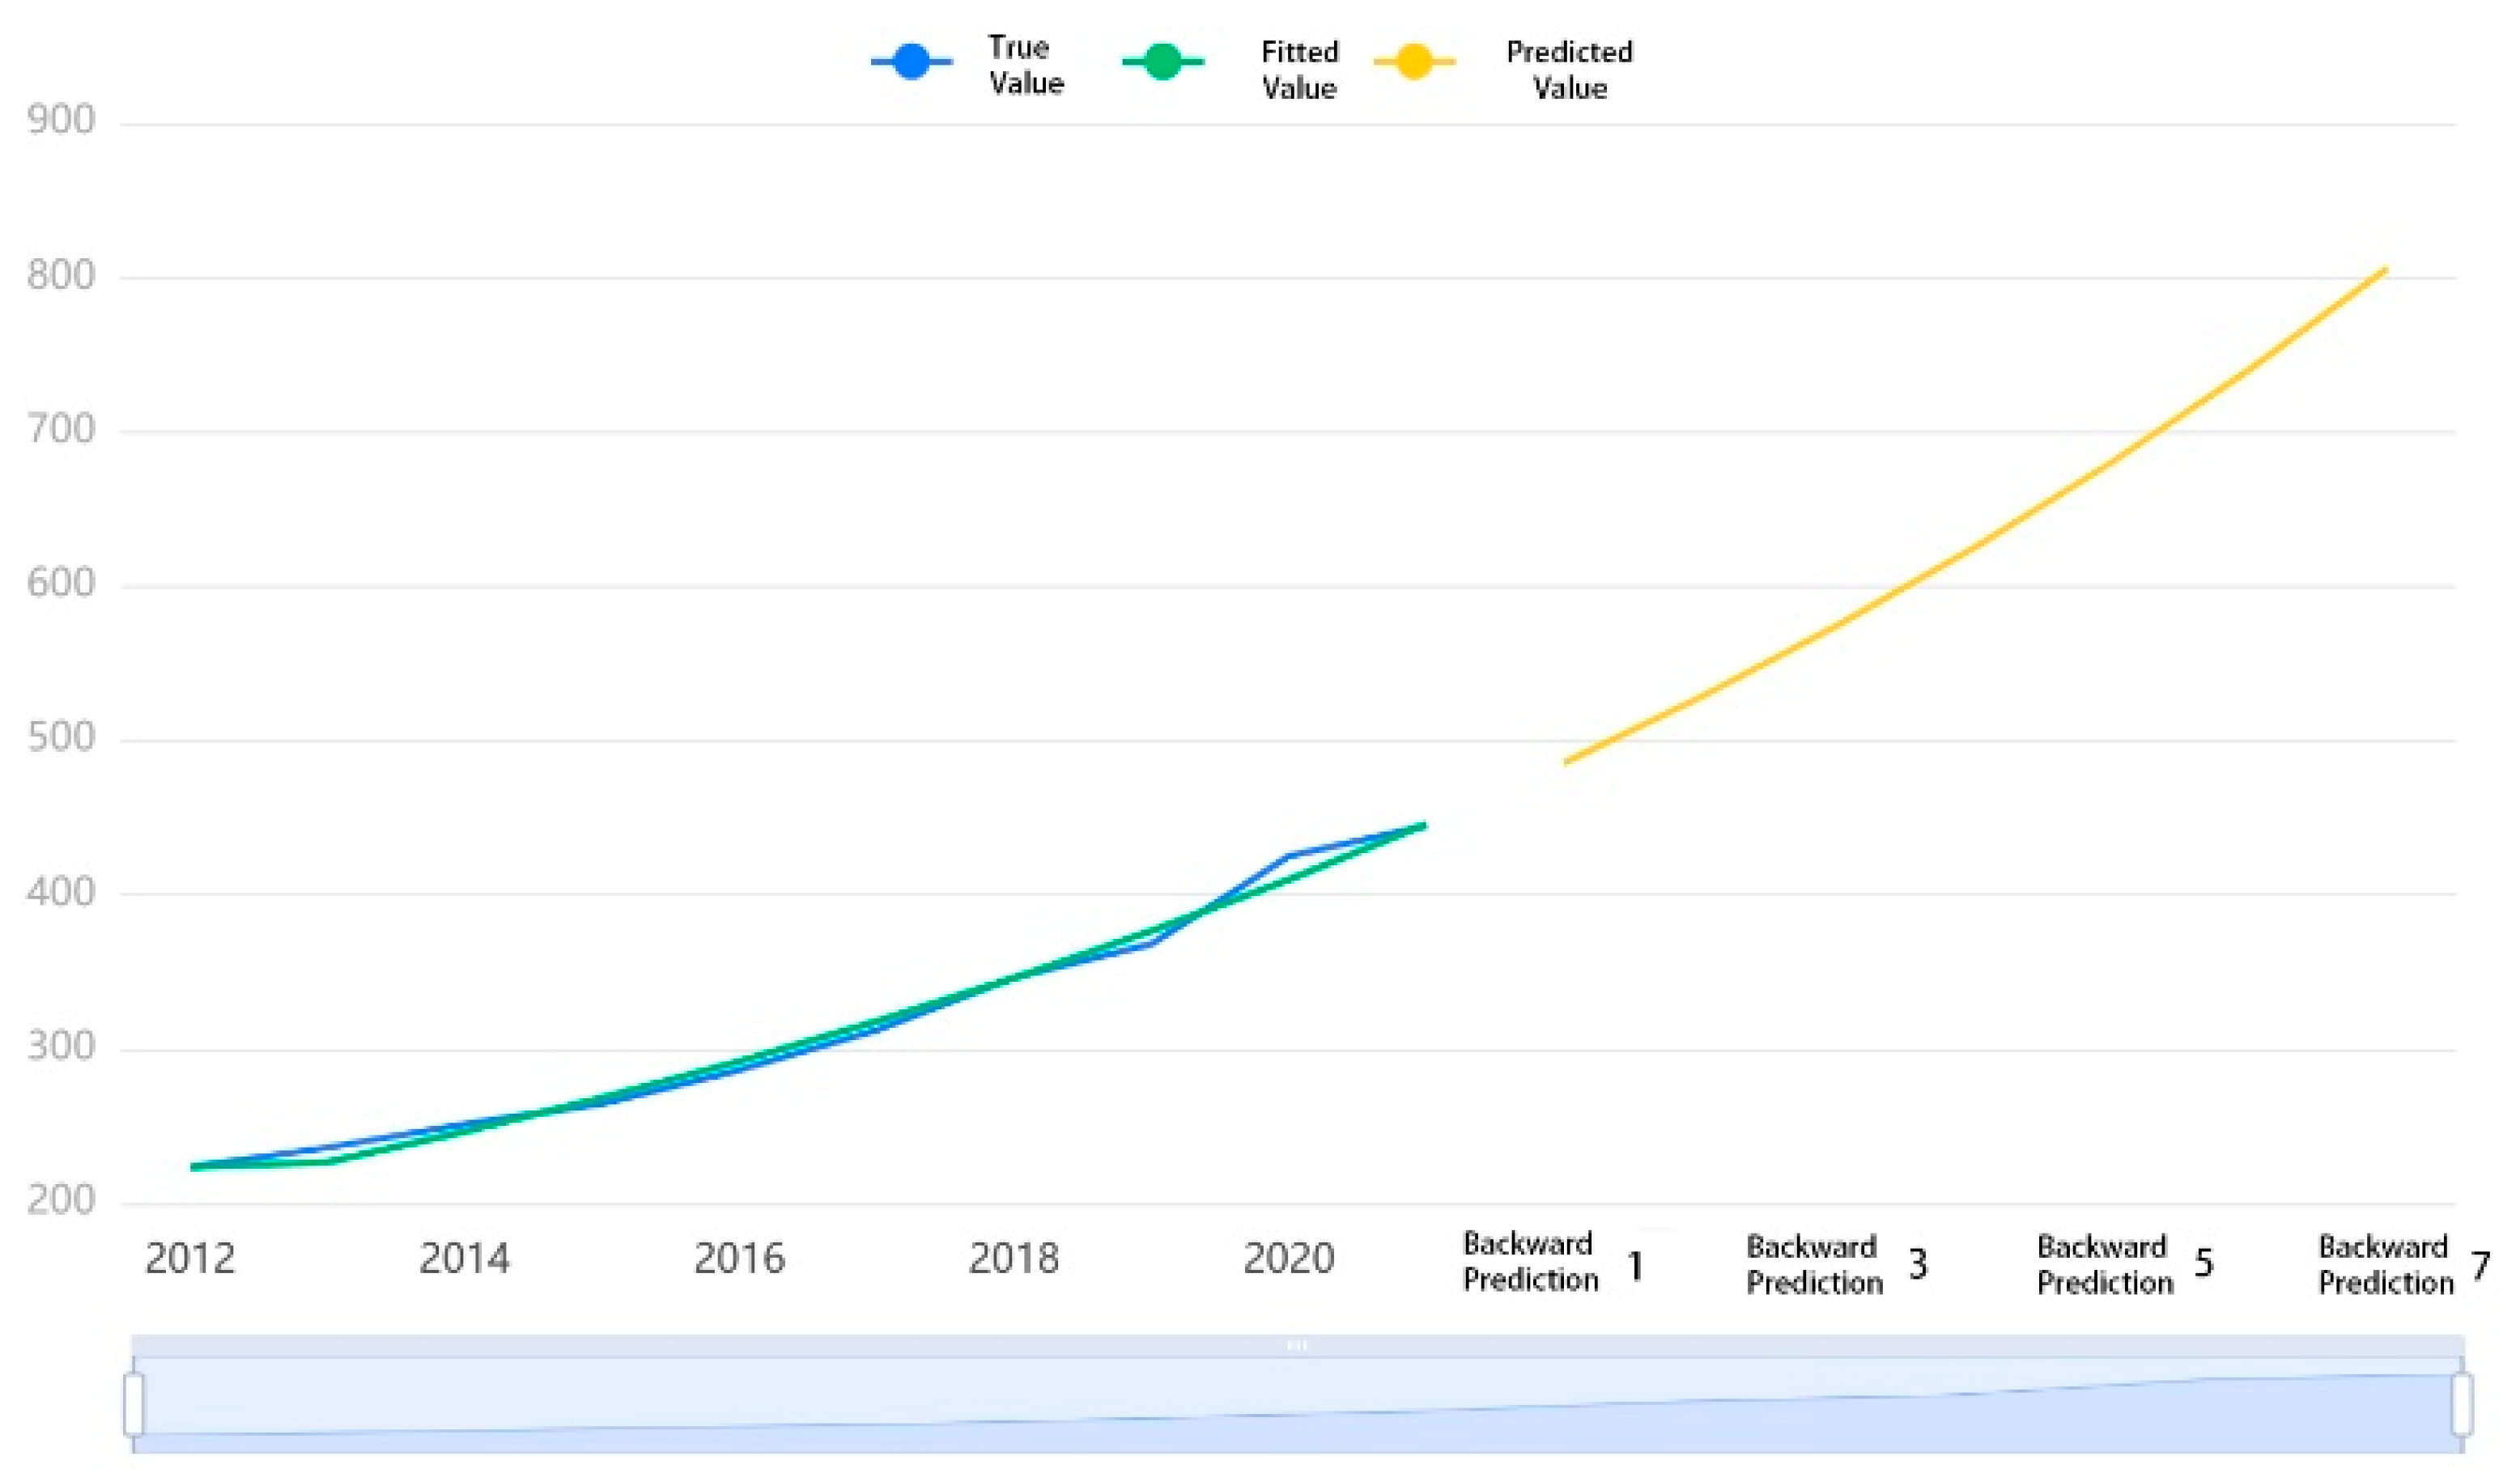Click the 2018 x-axis label
Image resolution: width=2520 pixels, height=1469 pixels.
(x=1013, y=1258)
